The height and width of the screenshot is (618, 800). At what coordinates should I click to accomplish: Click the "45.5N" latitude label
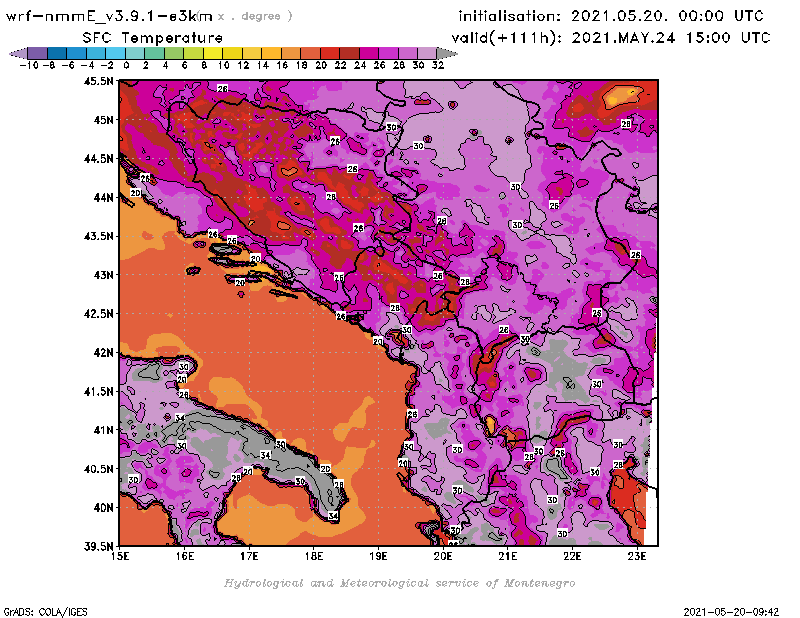pos(98,81)
